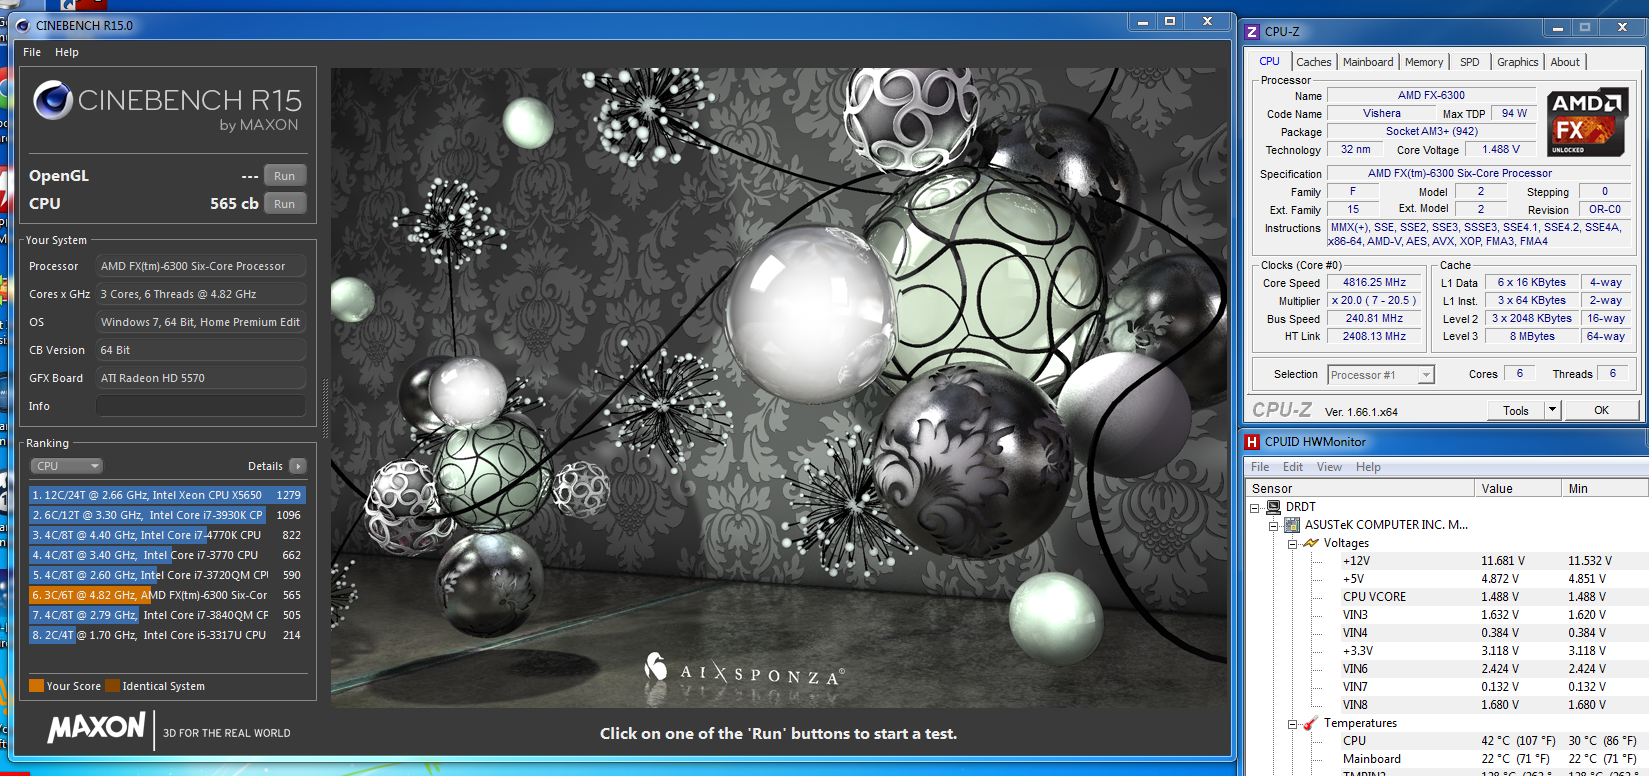
Task: Click the Core Speed 4816.25 MHz value
Action: [x=1374, y=283]
